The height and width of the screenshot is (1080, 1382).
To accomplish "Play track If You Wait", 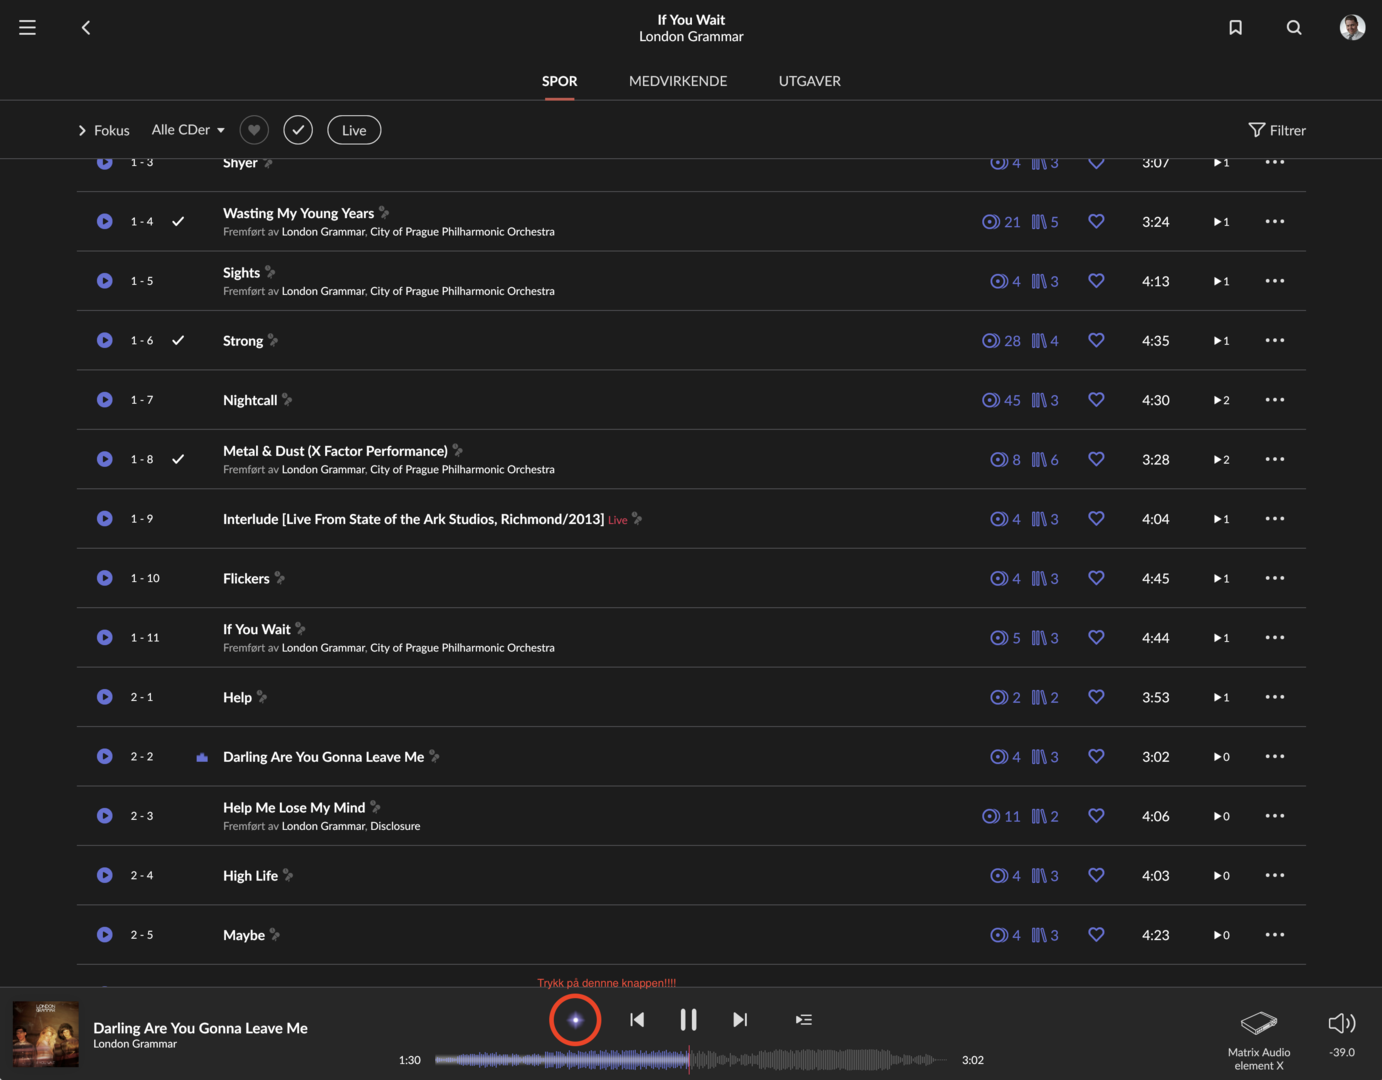I will (x=105, y=638).
